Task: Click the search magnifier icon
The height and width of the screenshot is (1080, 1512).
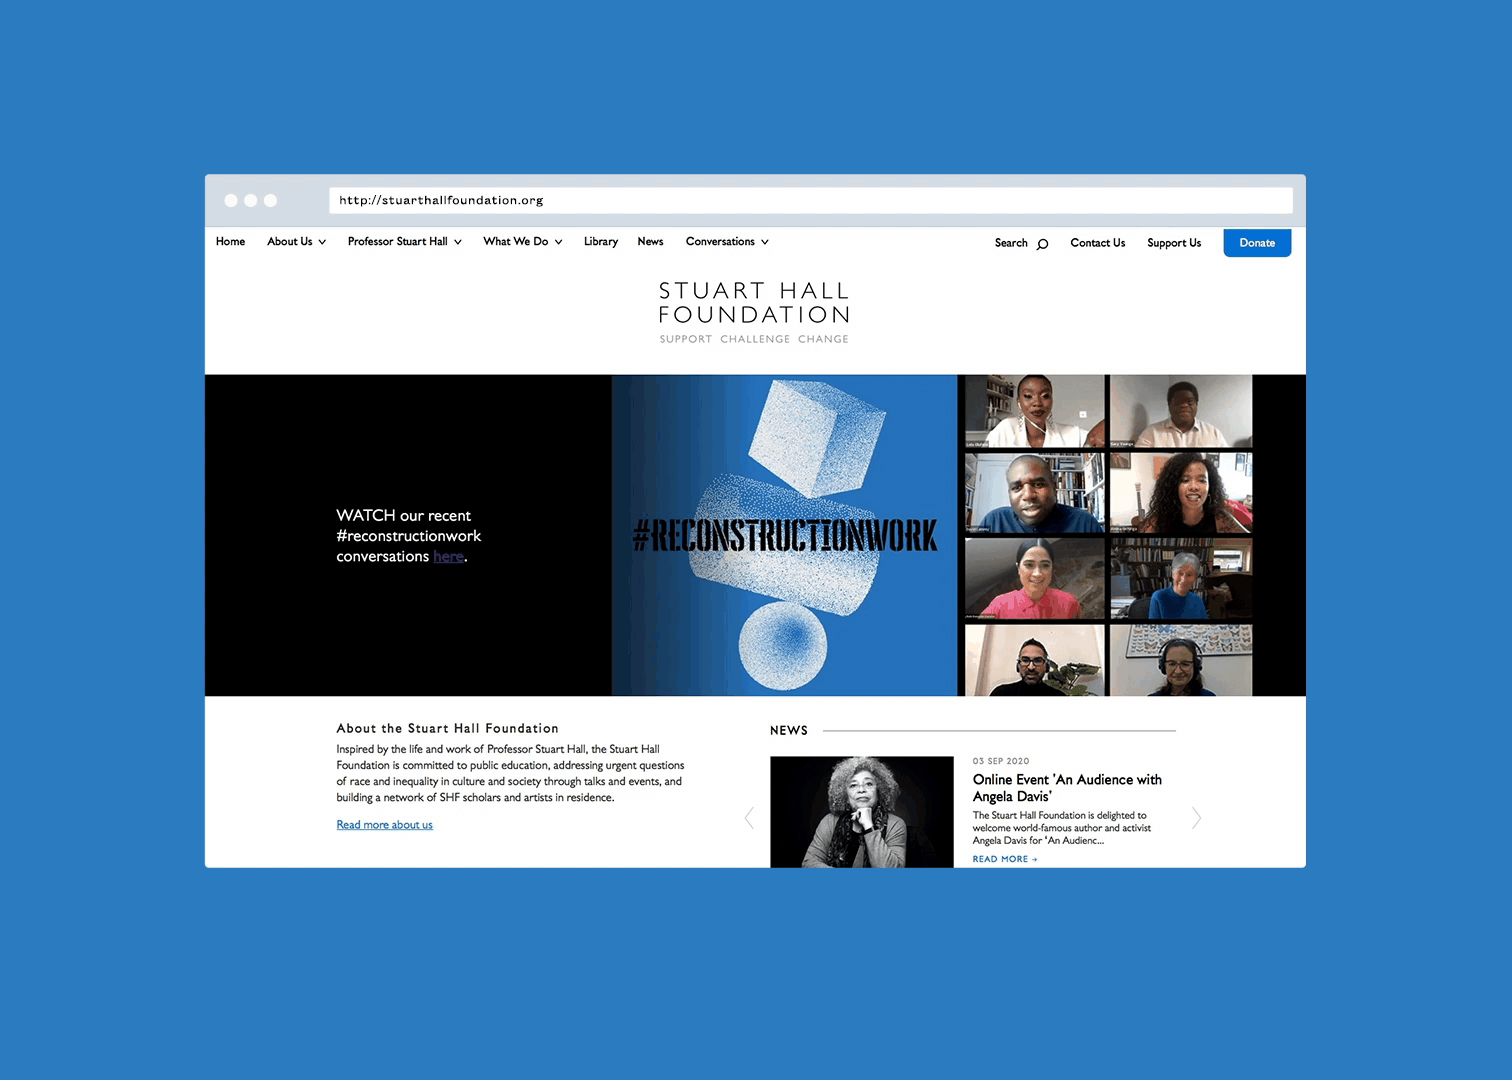Action: [1042, 244]
